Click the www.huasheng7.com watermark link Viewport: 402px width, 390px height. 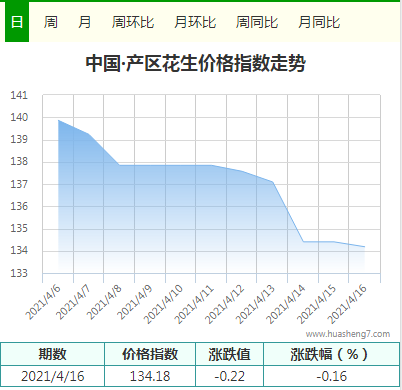(348, 334)
